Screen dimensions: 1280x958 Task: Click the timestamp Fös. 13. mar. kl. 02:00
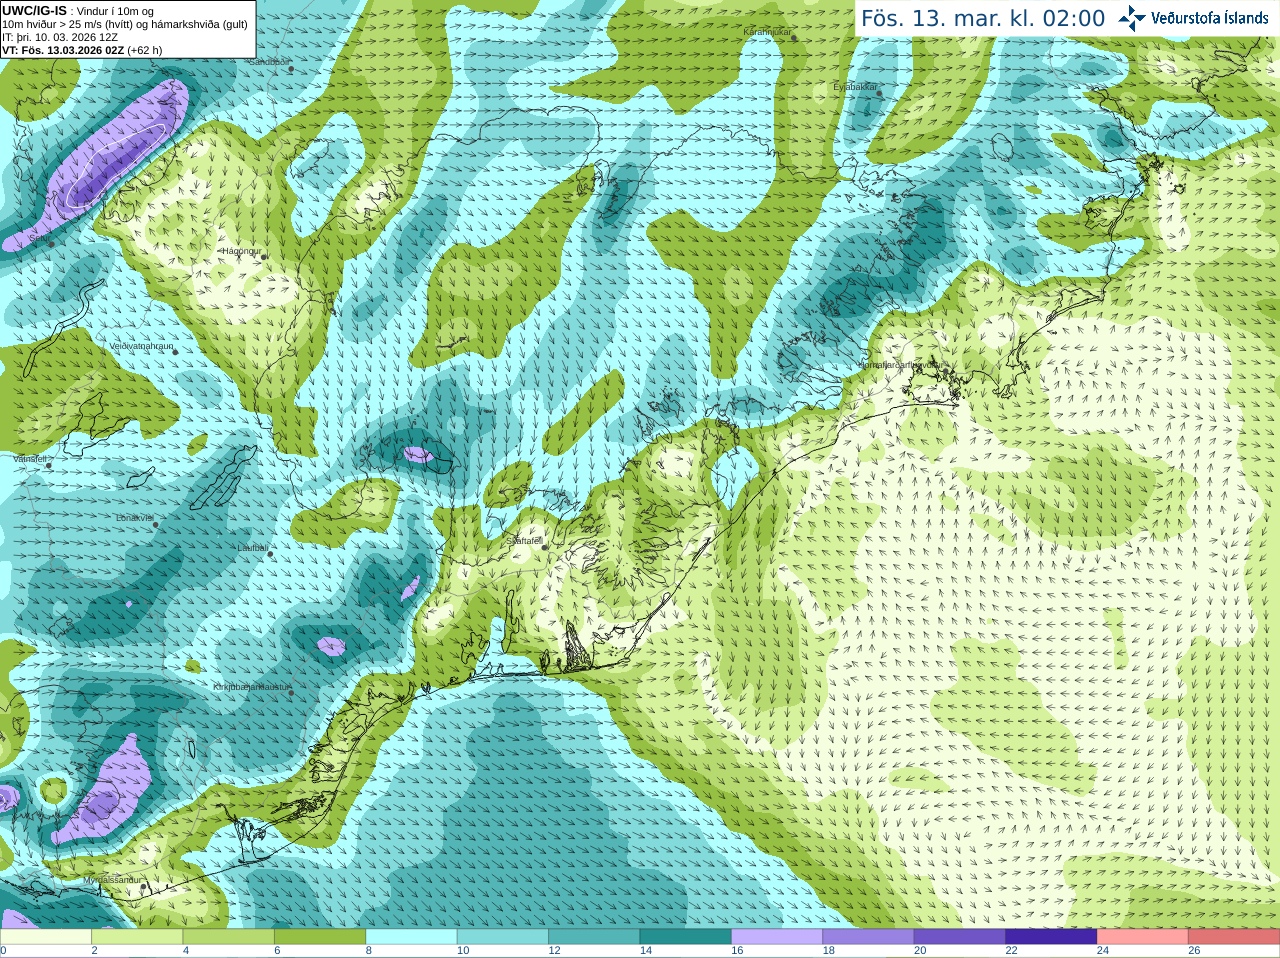(983, 19)
